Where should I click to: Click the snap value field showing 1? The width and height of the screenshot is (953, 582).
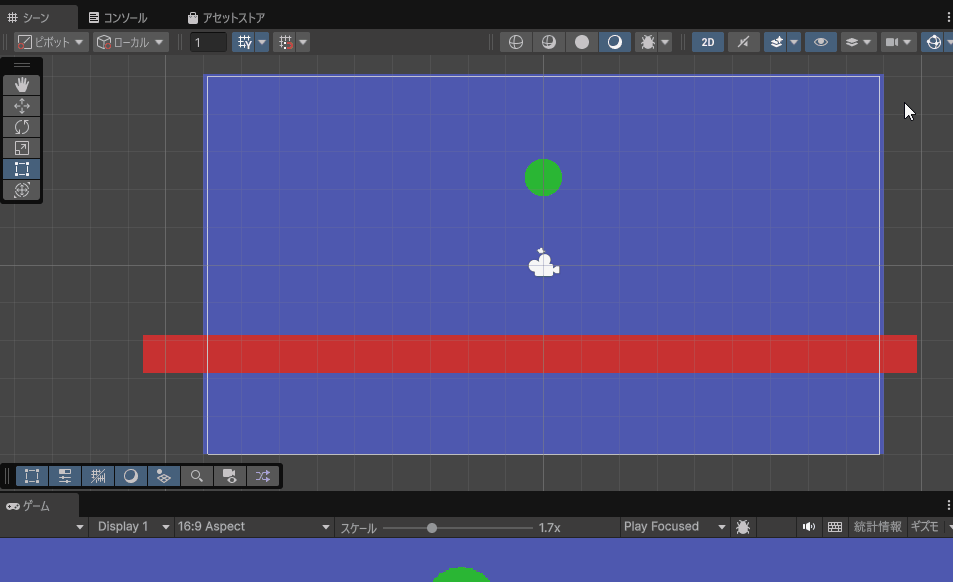208,42
